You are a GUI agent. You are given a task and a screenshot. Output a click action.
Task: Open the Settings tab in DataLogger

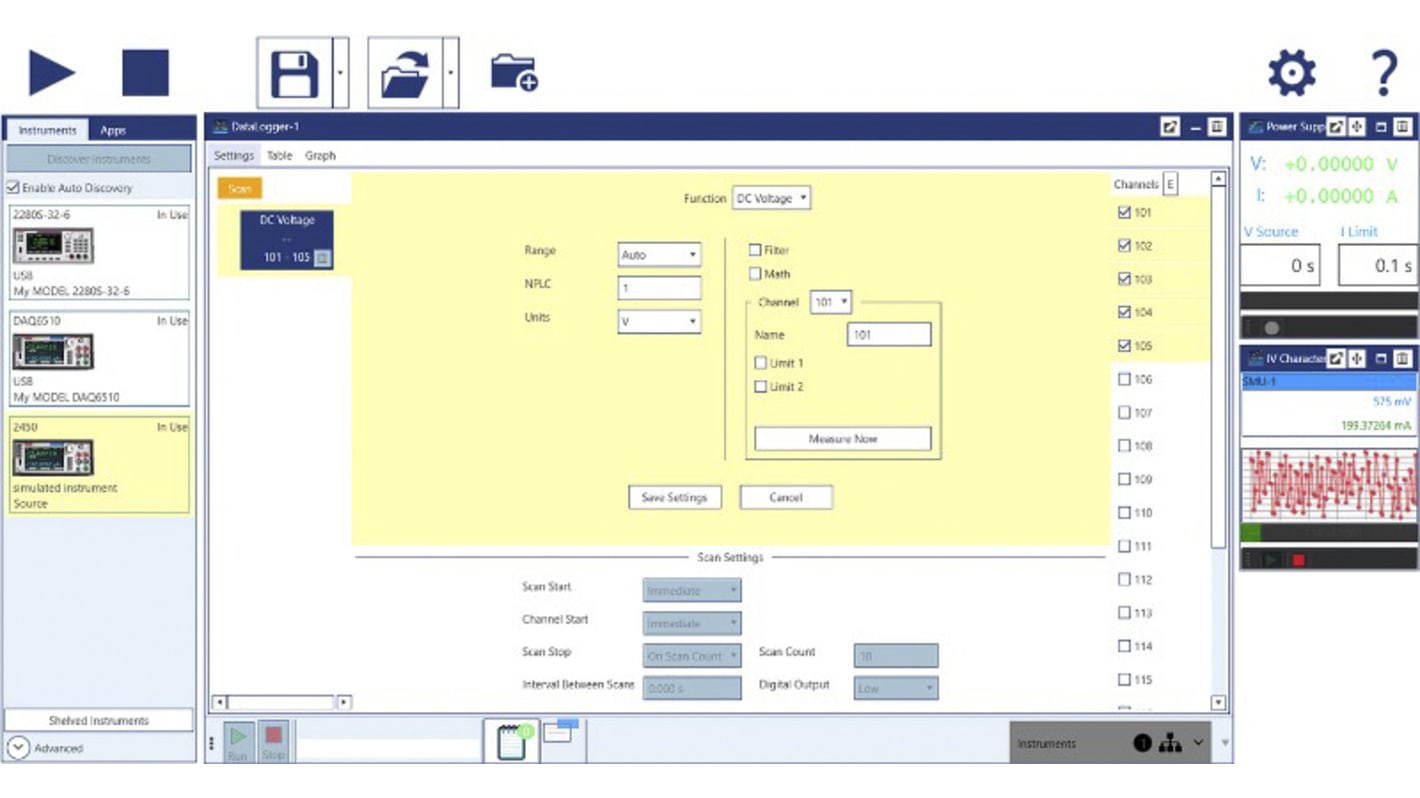[234, 156]
